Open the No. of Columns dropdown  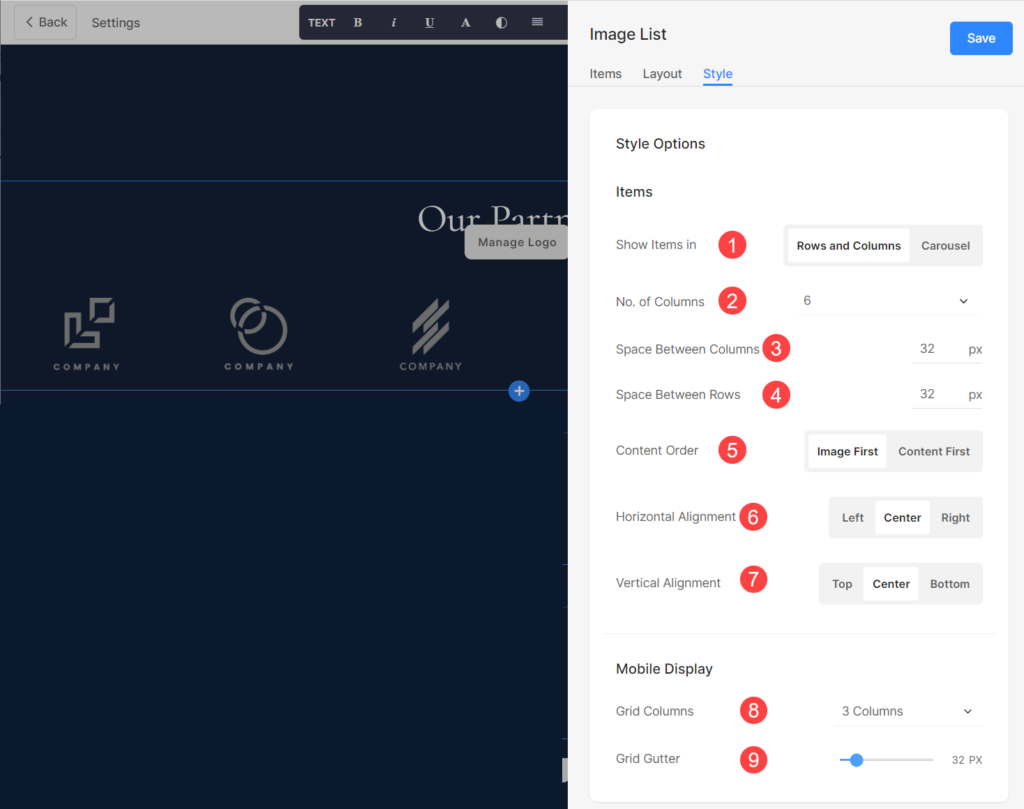tap(886, 301)
